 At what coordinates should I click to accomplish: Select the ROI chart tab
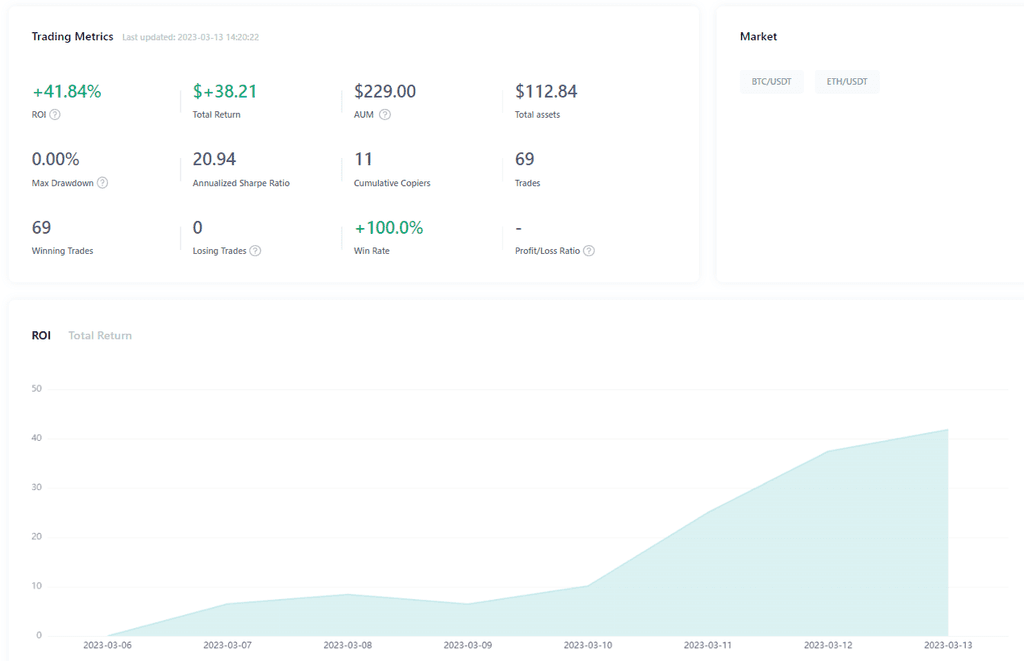tap(41, 336)
